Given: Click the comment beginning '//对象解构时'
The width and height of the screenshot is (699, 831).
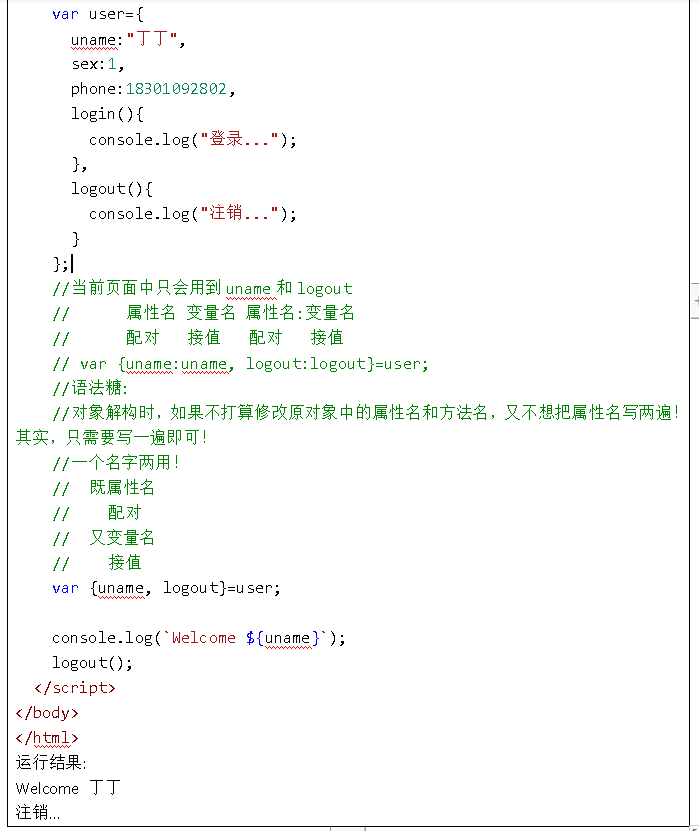Looking at the screenshot, I should pos(366,412).
